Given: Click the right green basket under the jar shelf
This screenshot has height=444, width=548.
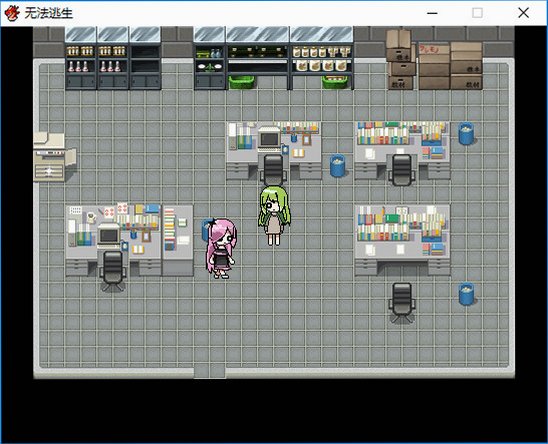Looking at the screenshot, I should pyautogui.click(x=334, y=82).
